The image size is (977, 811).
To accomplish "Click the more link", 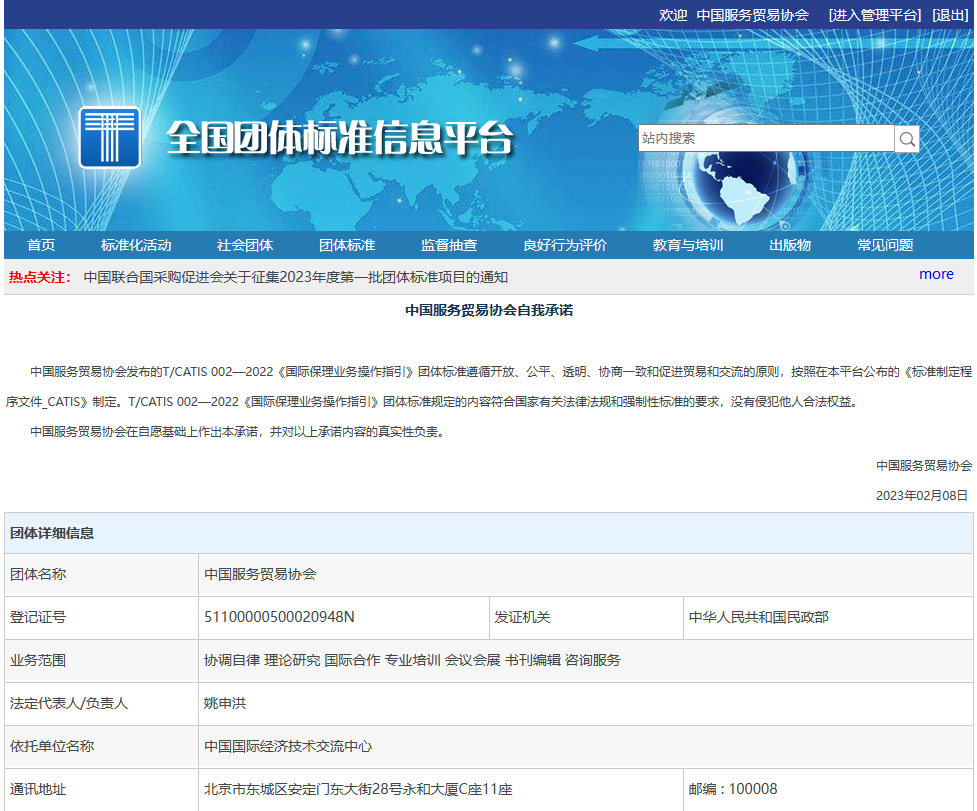I will tap(936, 274).
